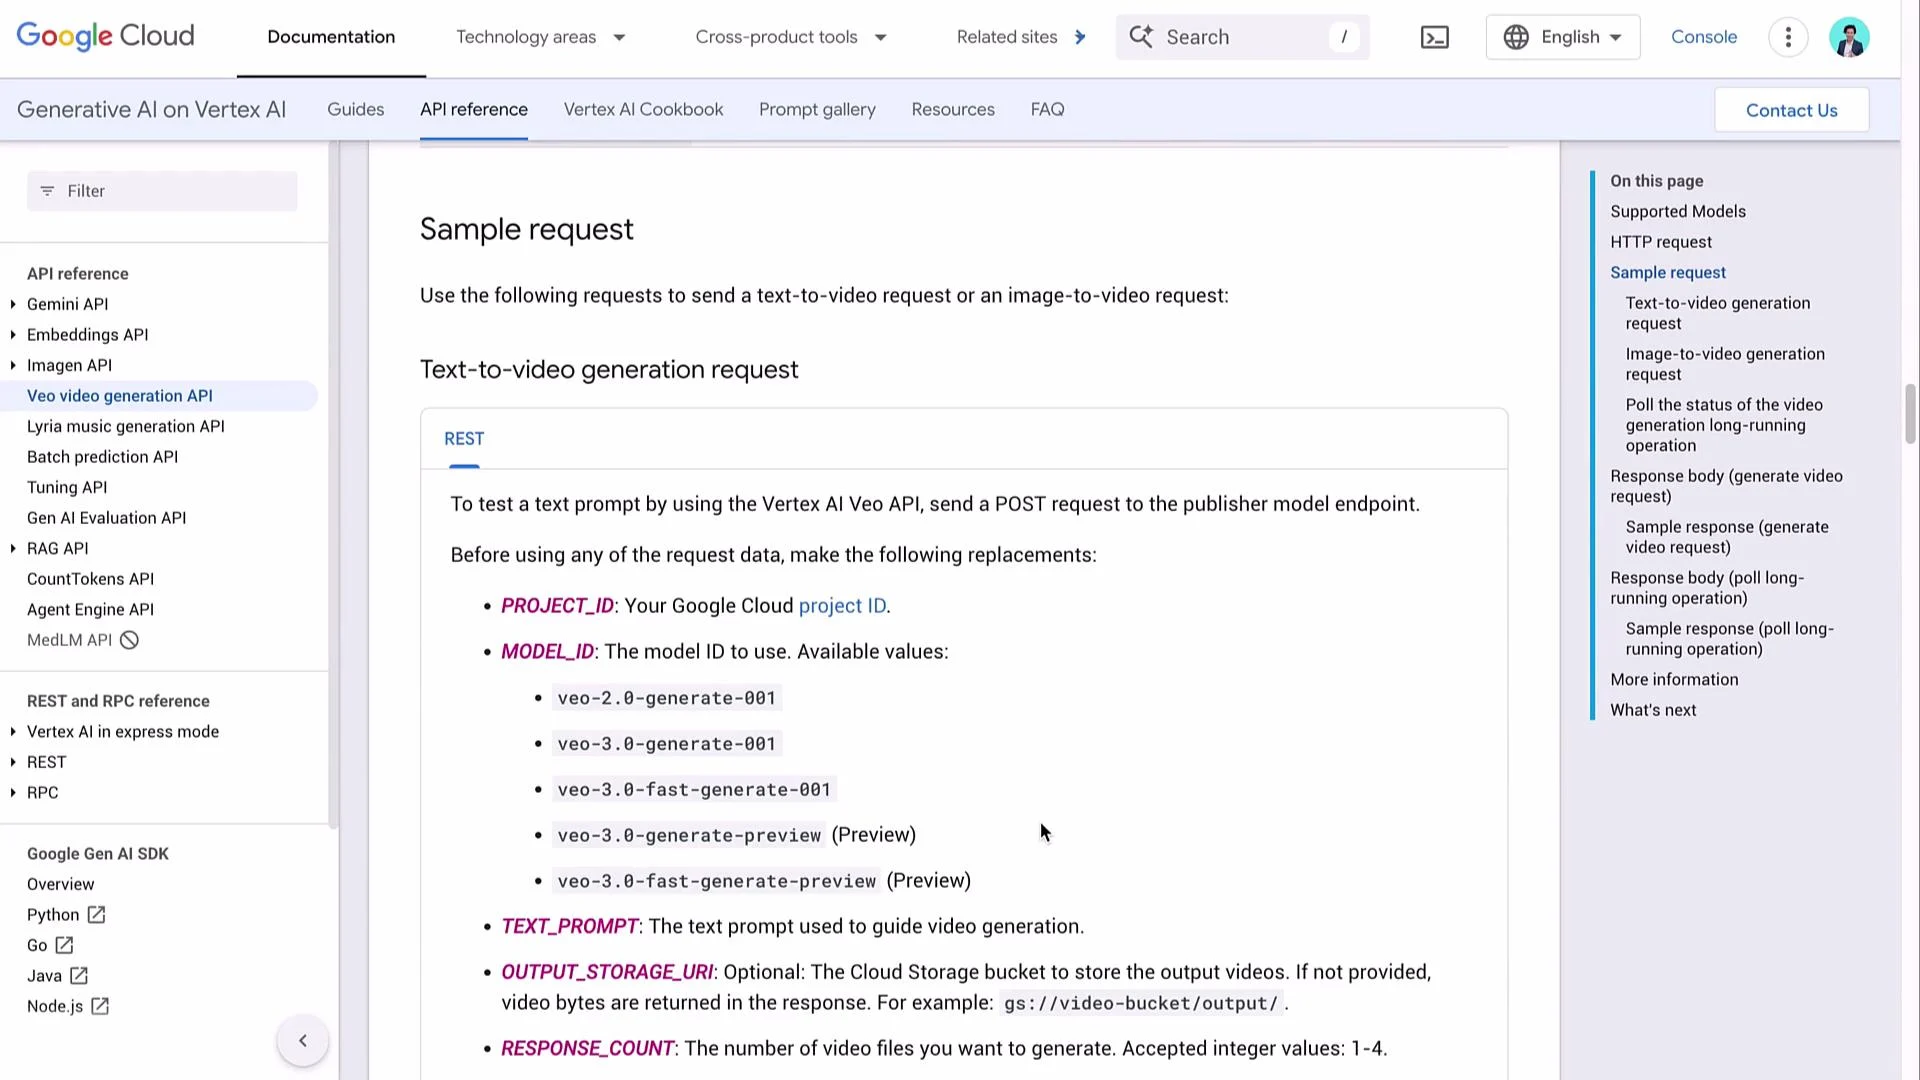Click the MedLM API deprecated icon
Screen dimensions: 1920x1080
click(x=129, y=640)
